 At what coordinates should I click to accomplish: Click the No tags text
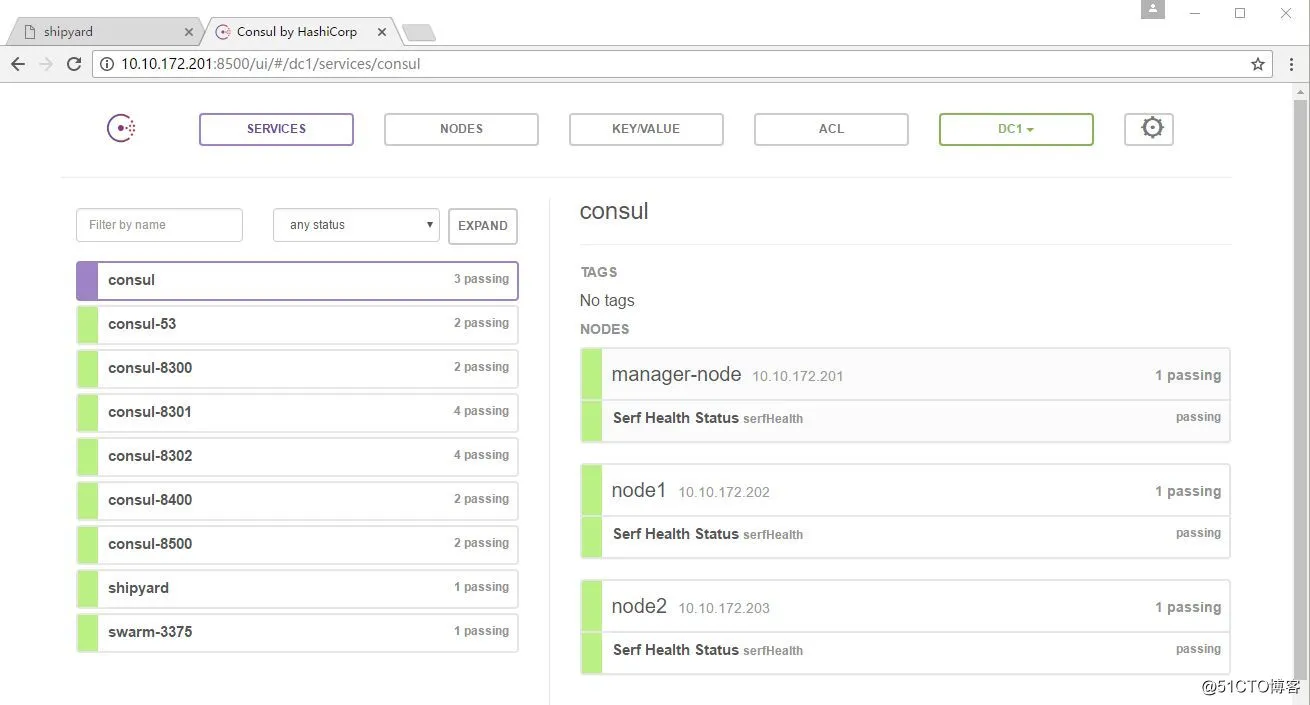click(x=607, y=301)
